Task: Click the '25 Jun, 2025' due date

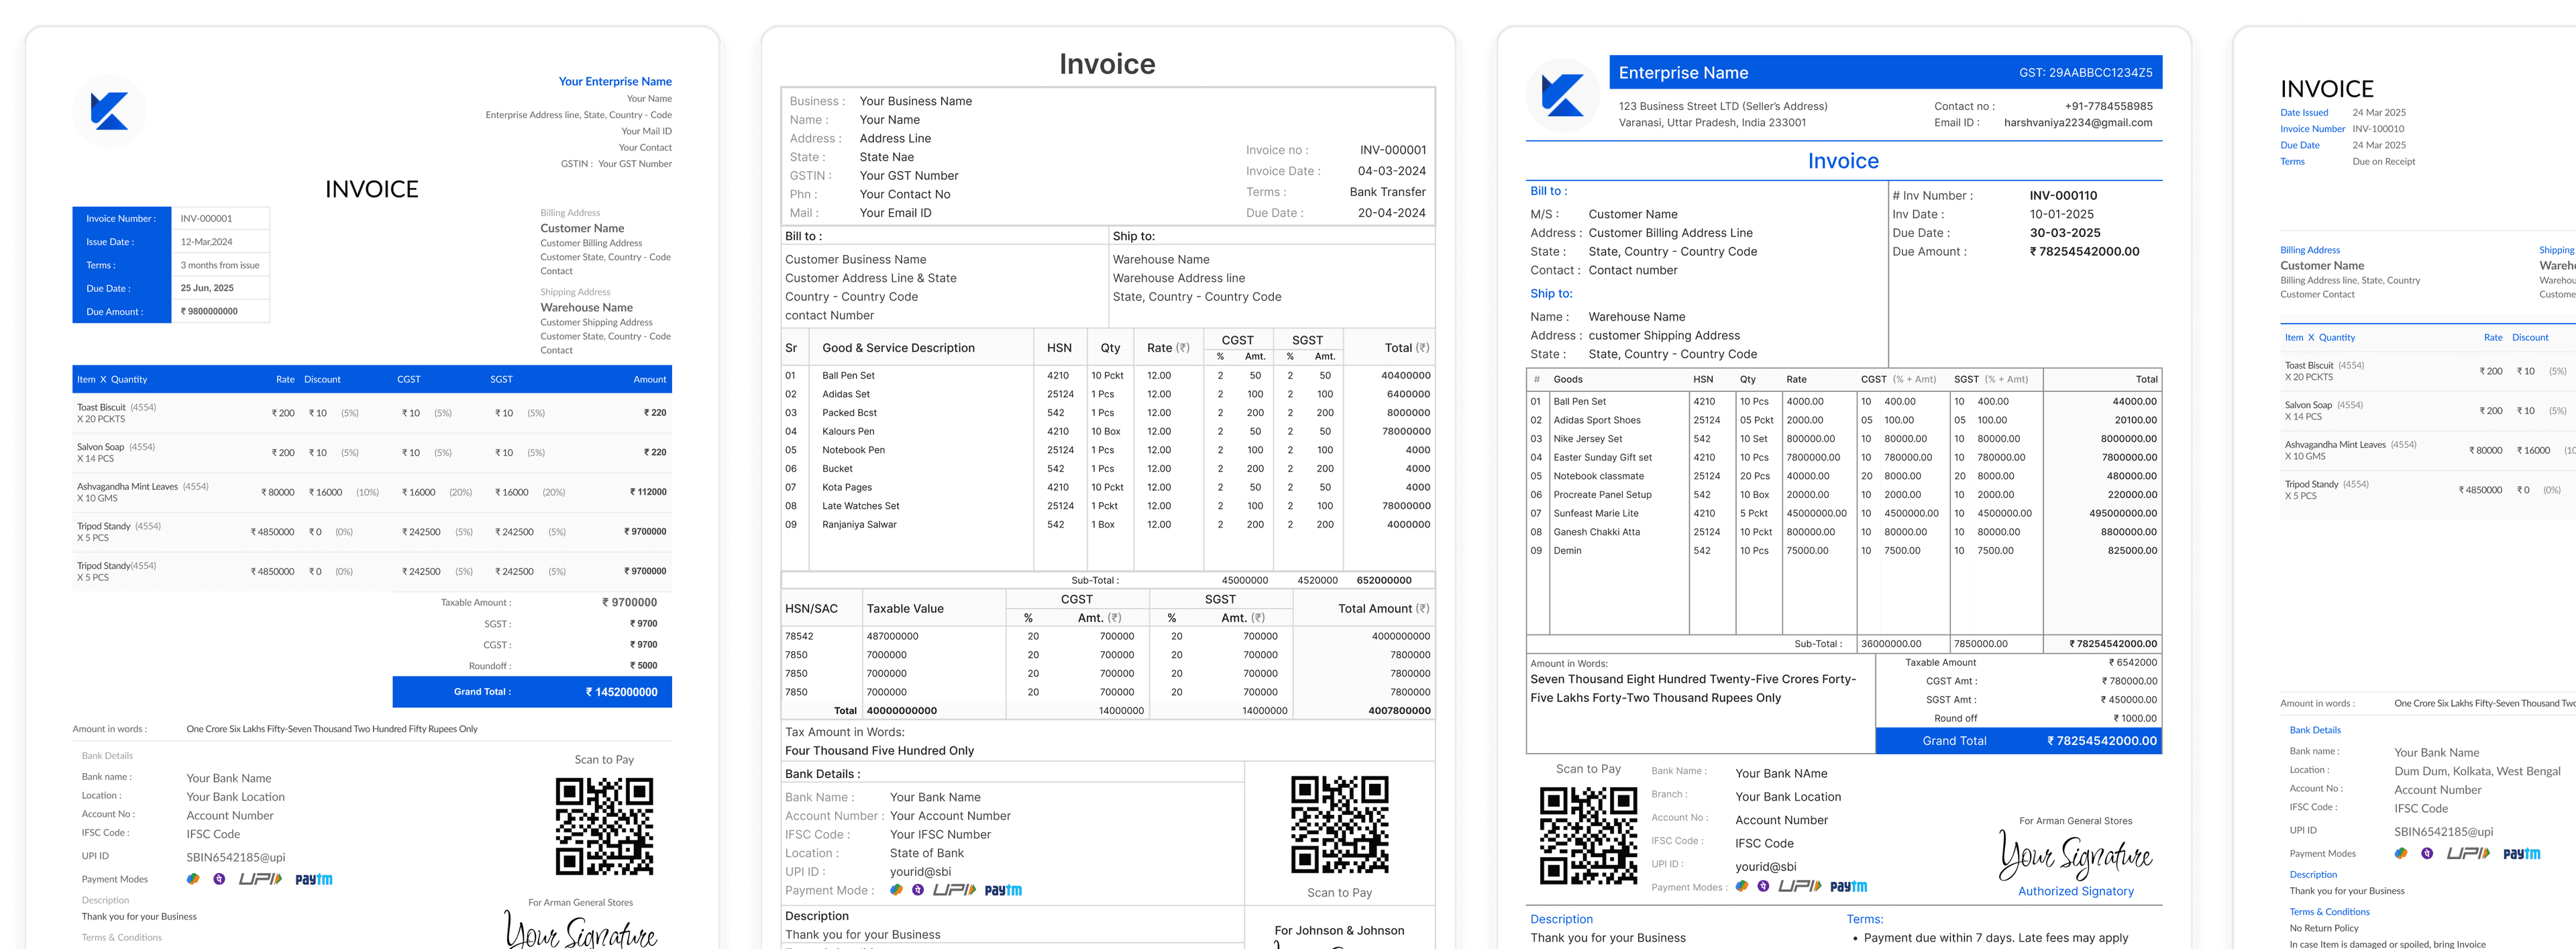Action: point(207,288)
